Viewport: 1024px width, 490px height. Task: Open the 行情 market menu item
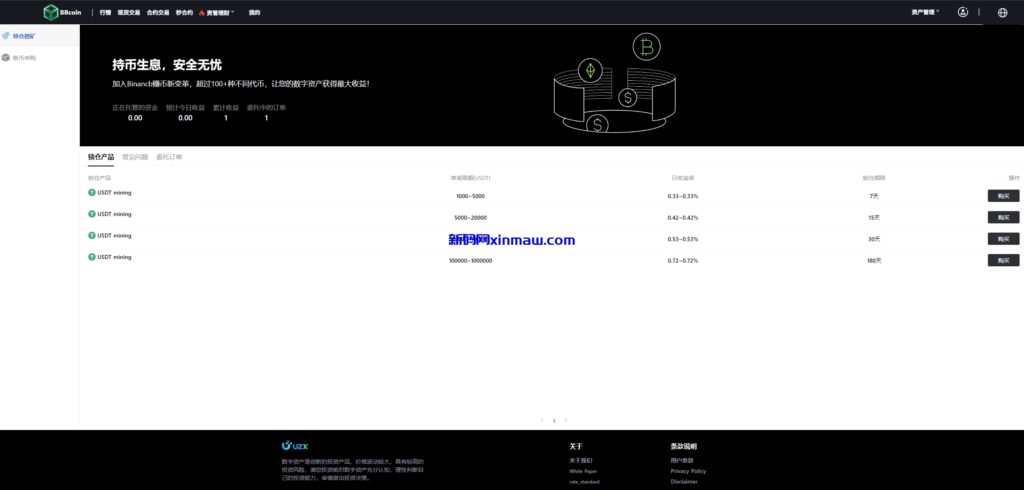105,13
